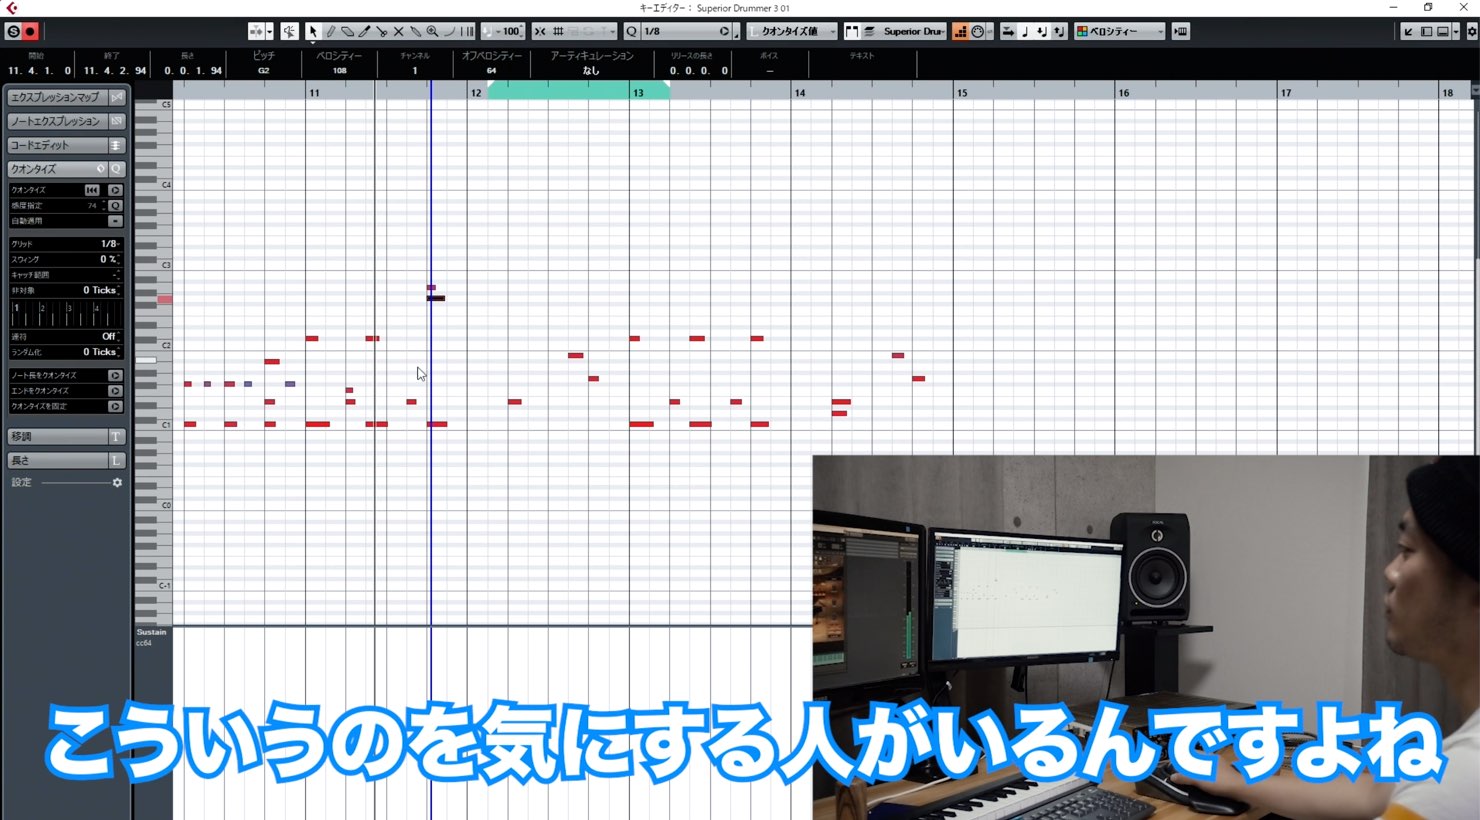The image size is (1480, 820).
Task: Toggle step input staircase icon
Action: [960, 32]
